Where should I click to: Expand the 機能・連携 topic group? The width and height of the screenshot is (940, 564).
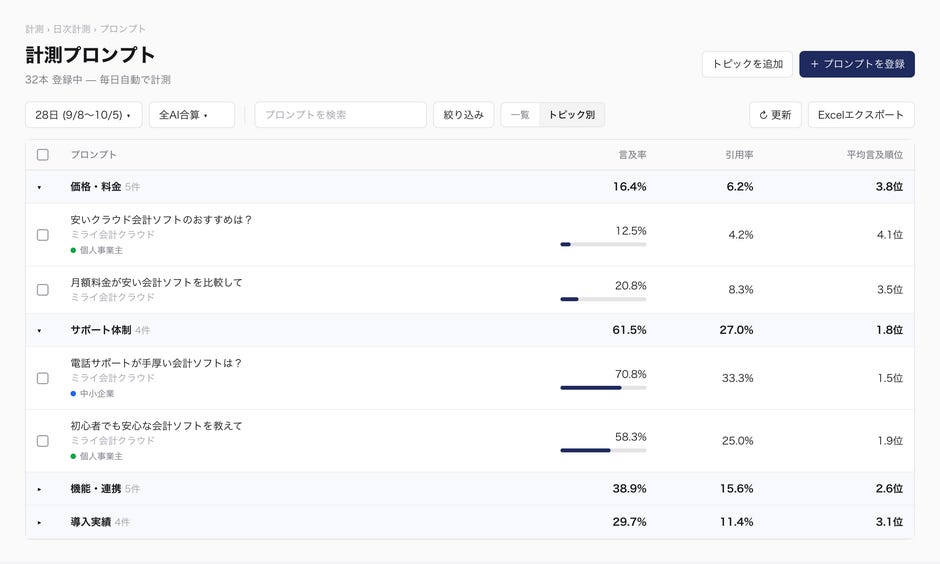coord(40,489)
